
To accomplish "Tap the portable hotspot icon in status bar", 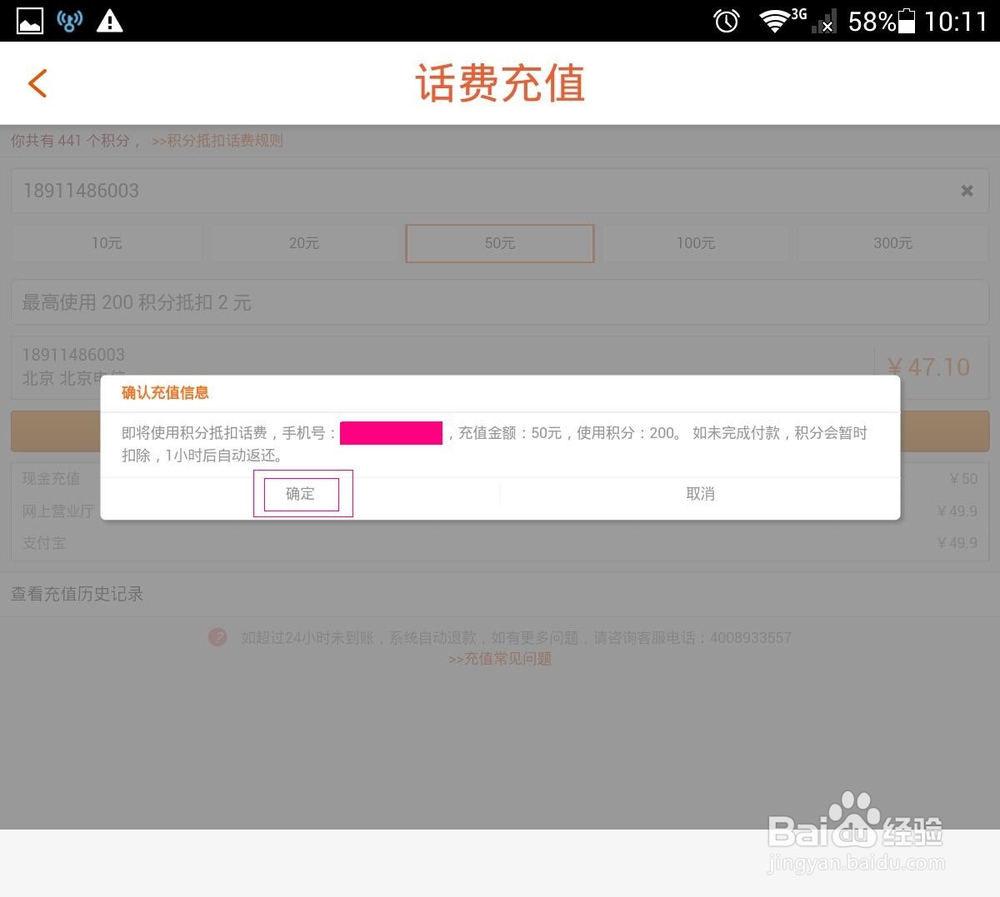I will tap(69, 20).
